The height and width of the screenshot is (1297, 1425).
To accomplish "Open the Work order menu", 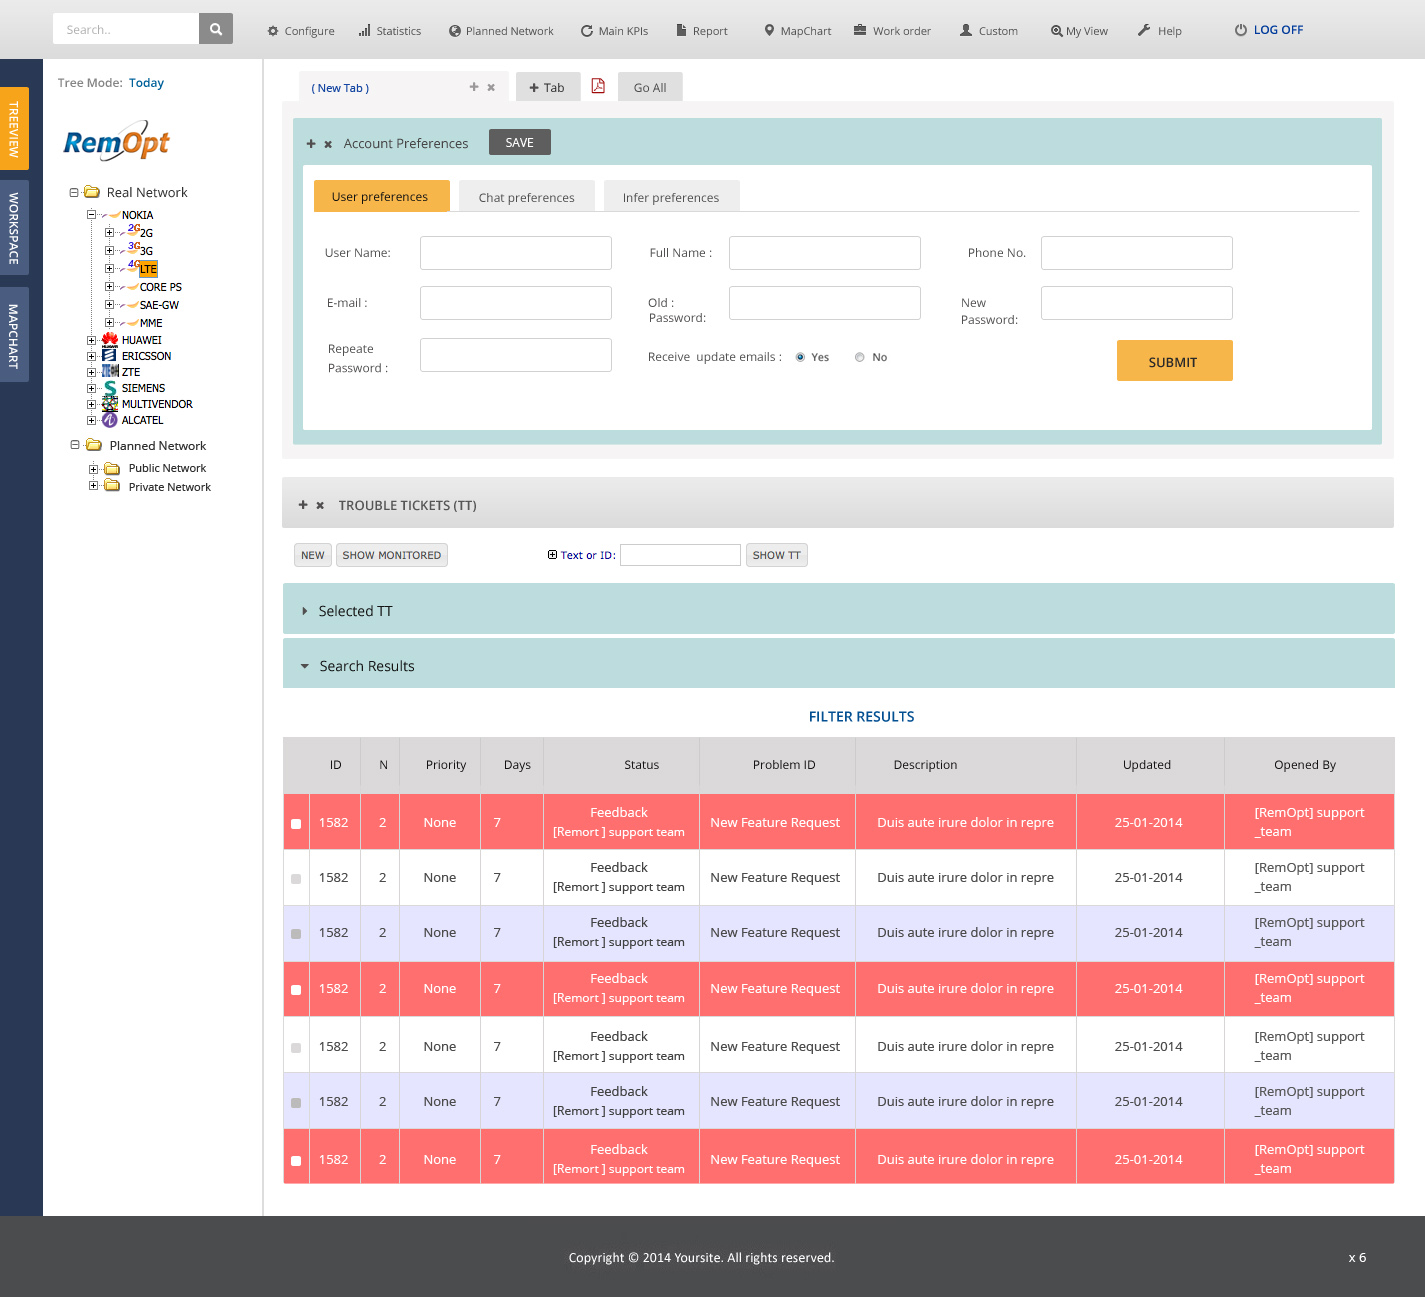I will click(x=892, y=31).
